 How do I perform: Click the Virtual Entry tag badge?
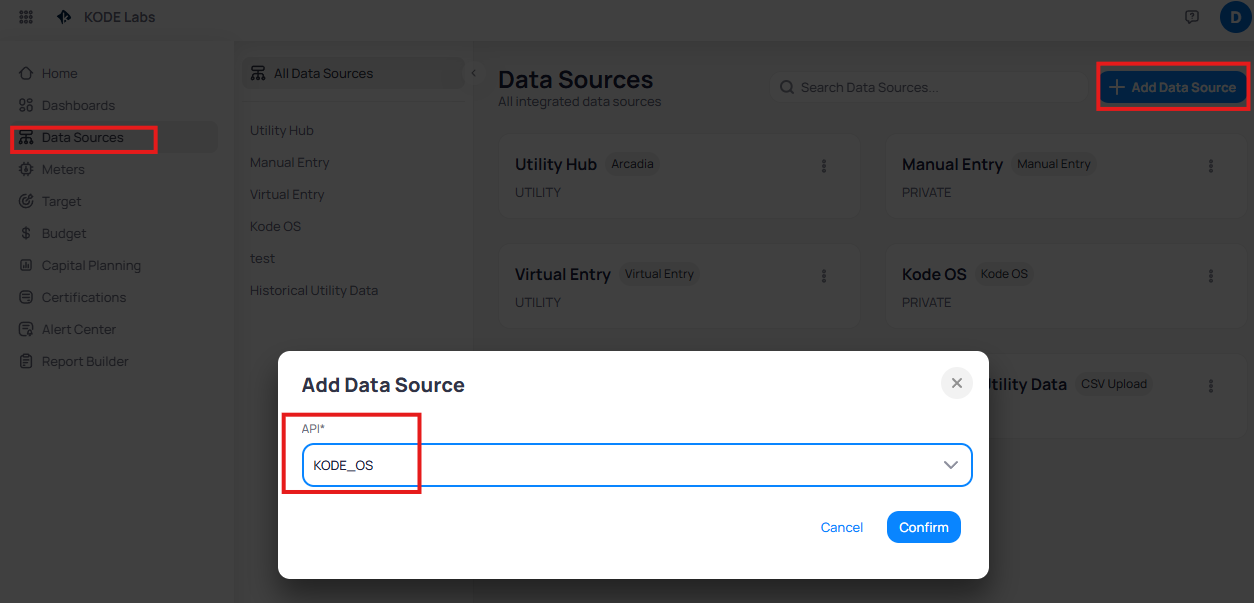(x=659, y=273)
